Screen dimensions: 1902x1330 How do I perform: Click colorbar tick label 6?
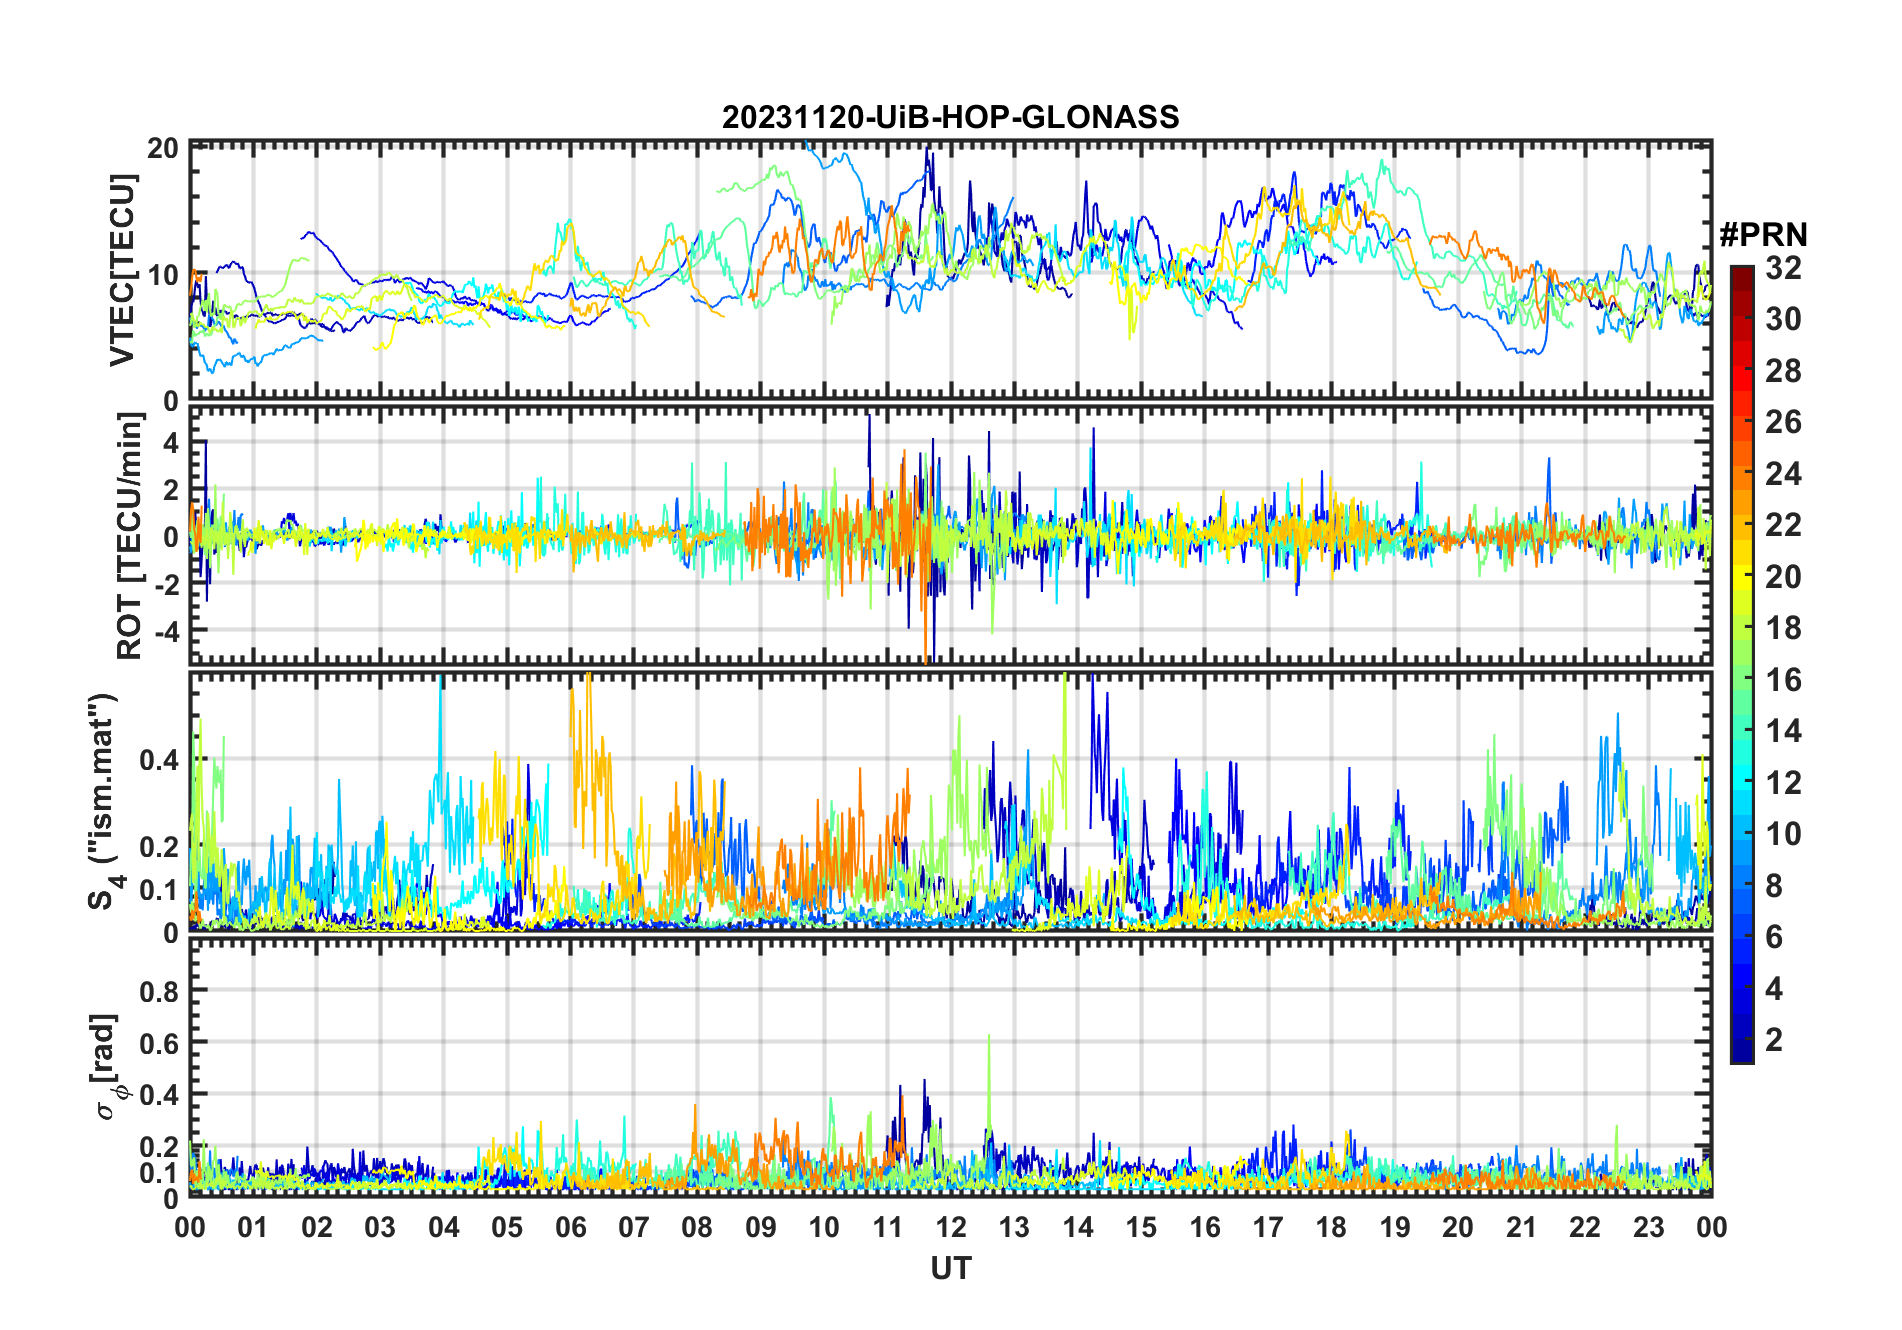tap(1774, 937)
